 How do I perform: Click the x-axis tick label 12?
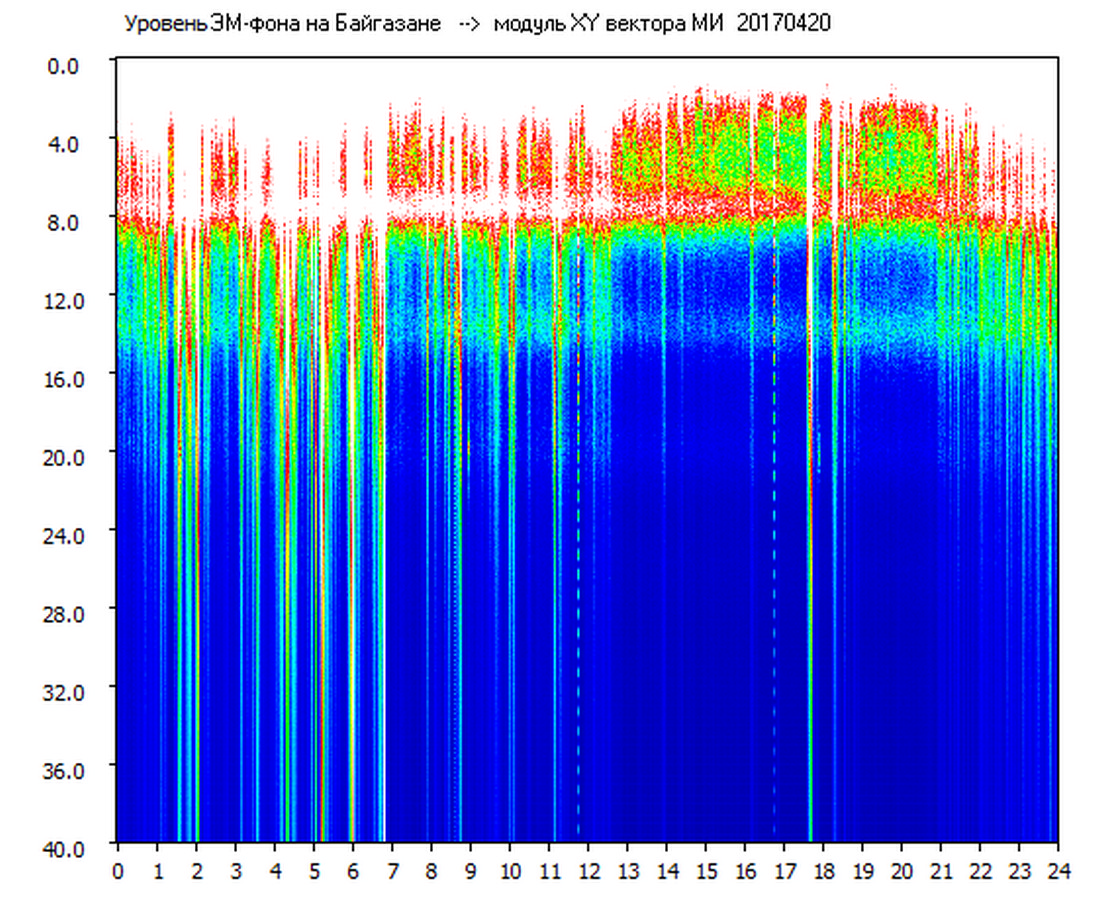click(x=588, y=870)
